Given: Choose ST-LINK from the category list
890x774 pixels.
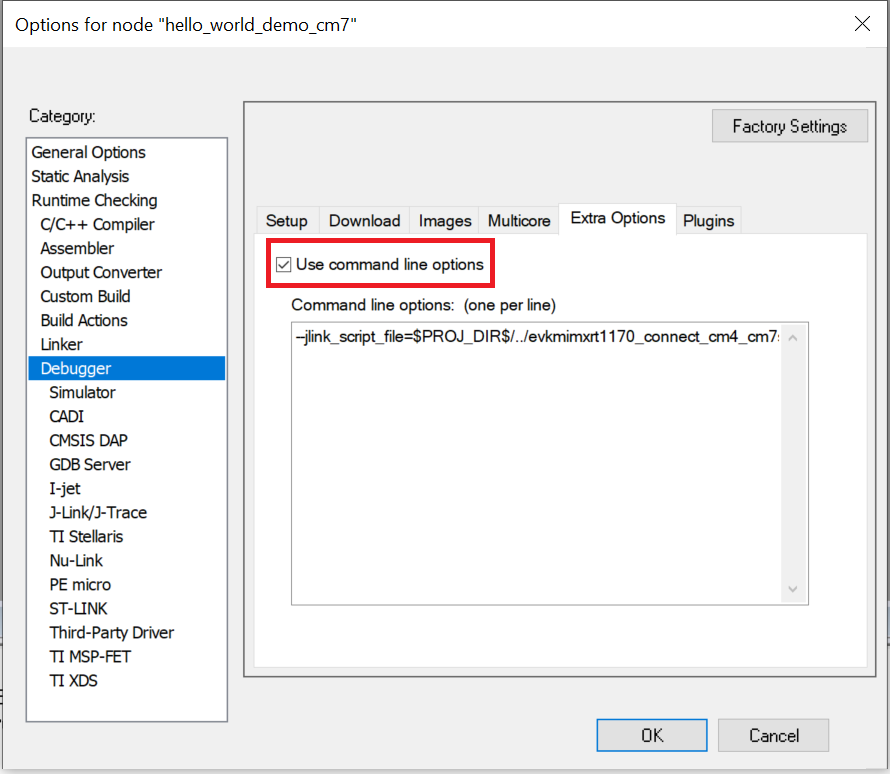Looking at the screenshot, I should (78, 608).
